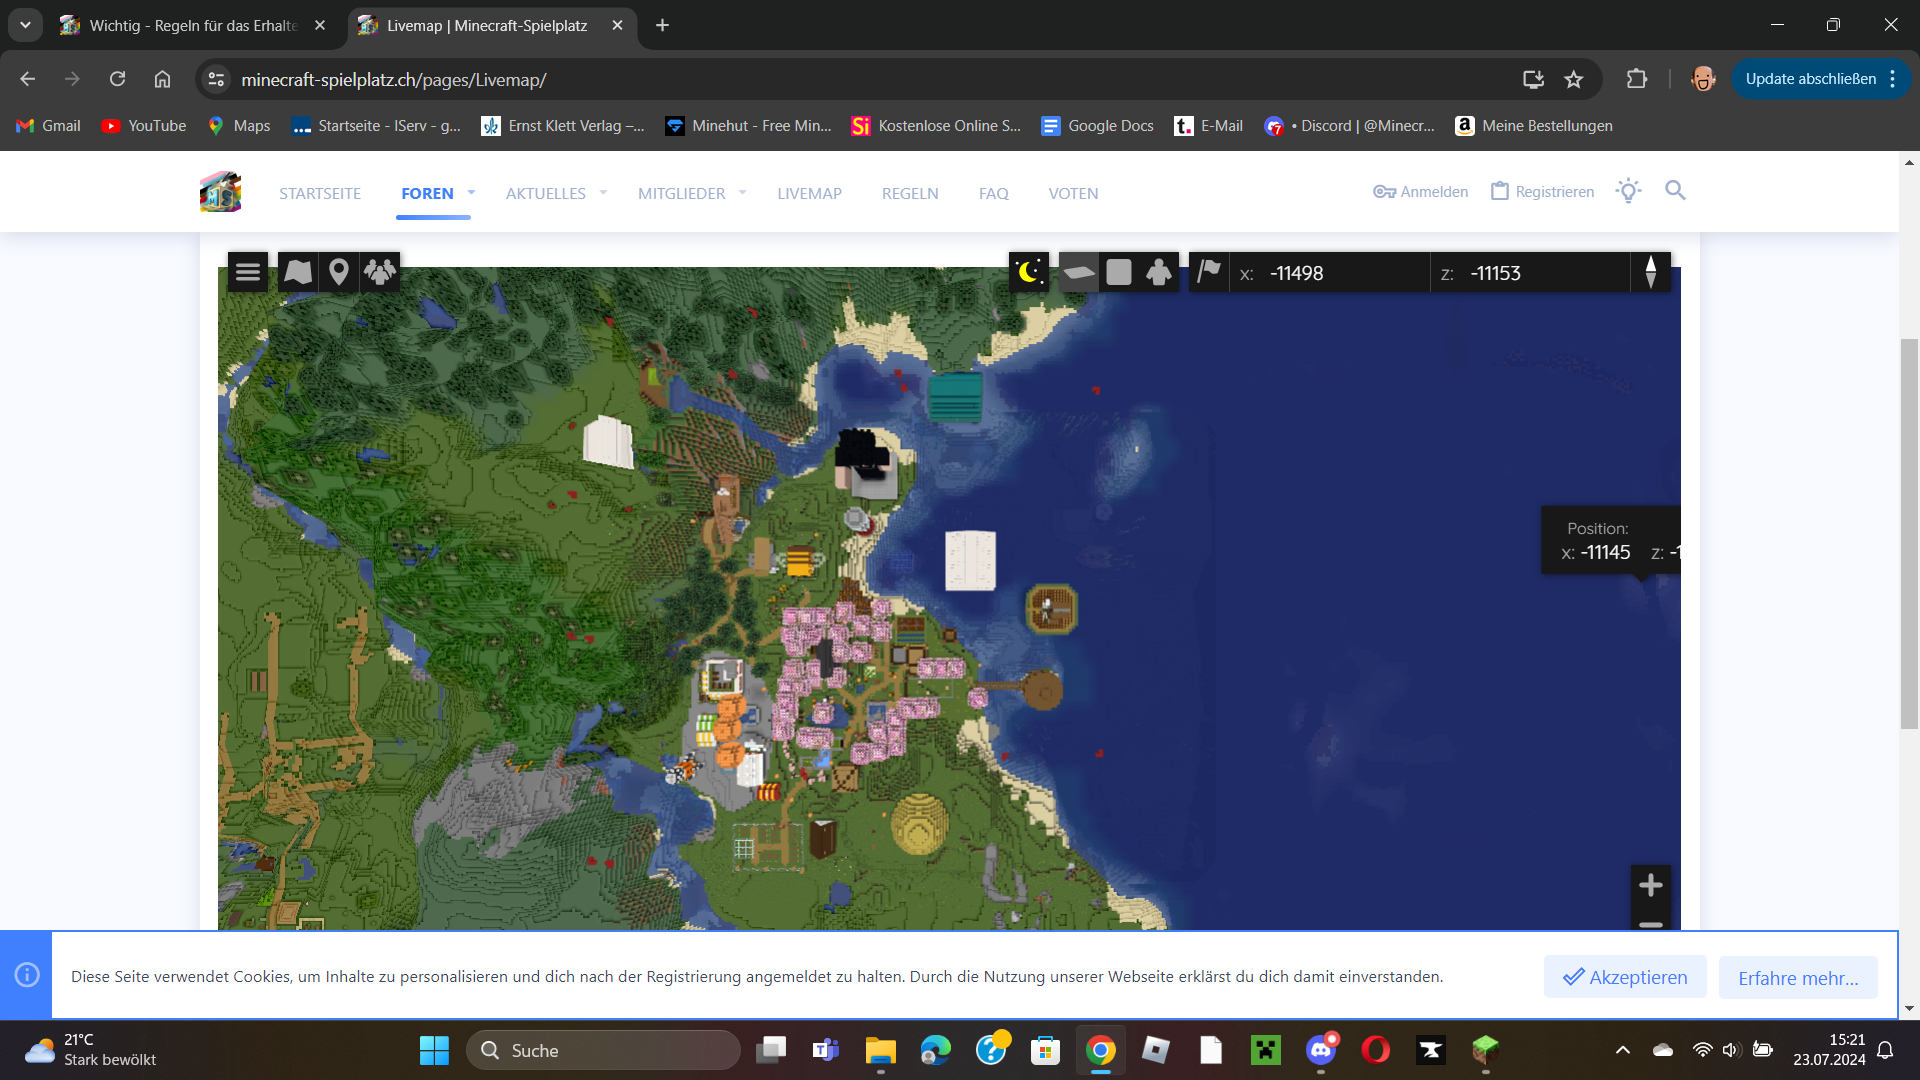Click the map compass north arrow
This screenshot has width=1920, height=1080.
(1651, 272)
